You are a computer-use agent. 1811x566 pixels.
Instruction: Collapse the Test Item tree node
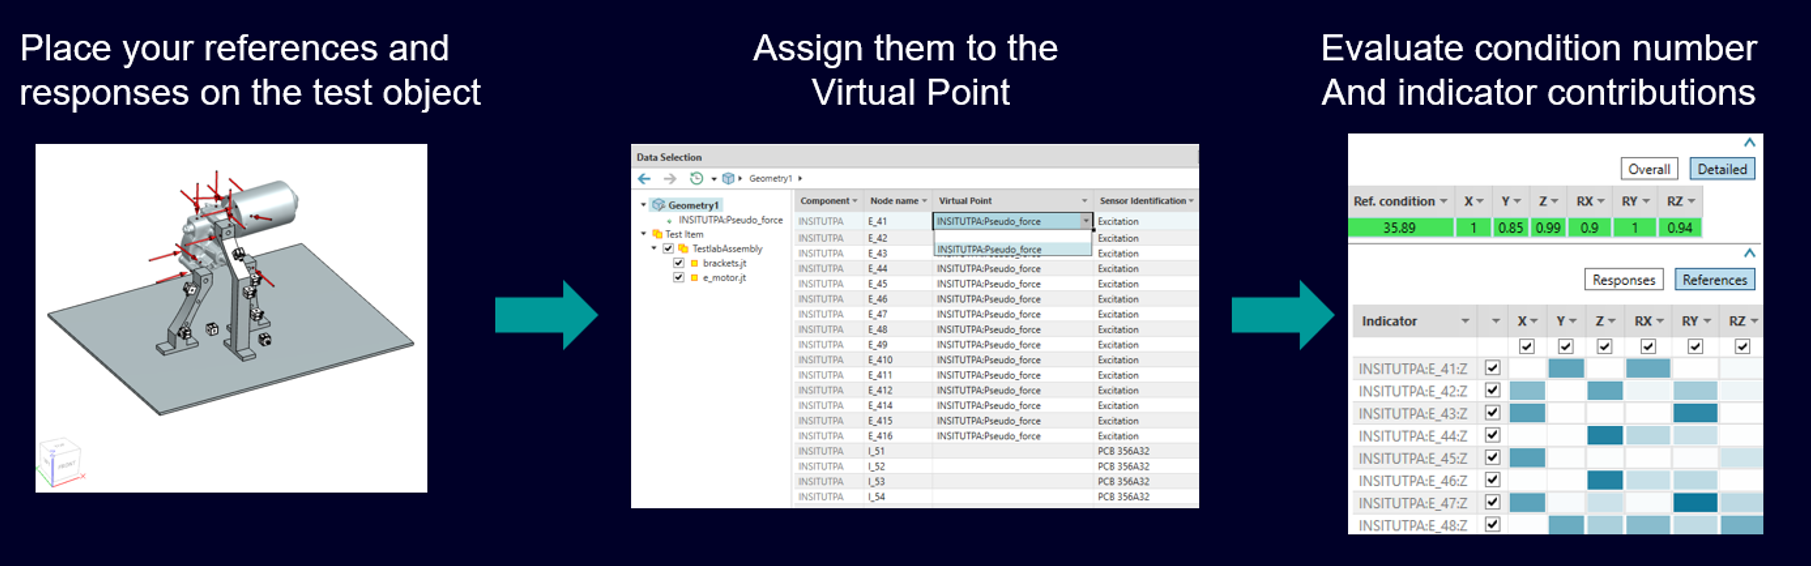(x=644, y=234)
